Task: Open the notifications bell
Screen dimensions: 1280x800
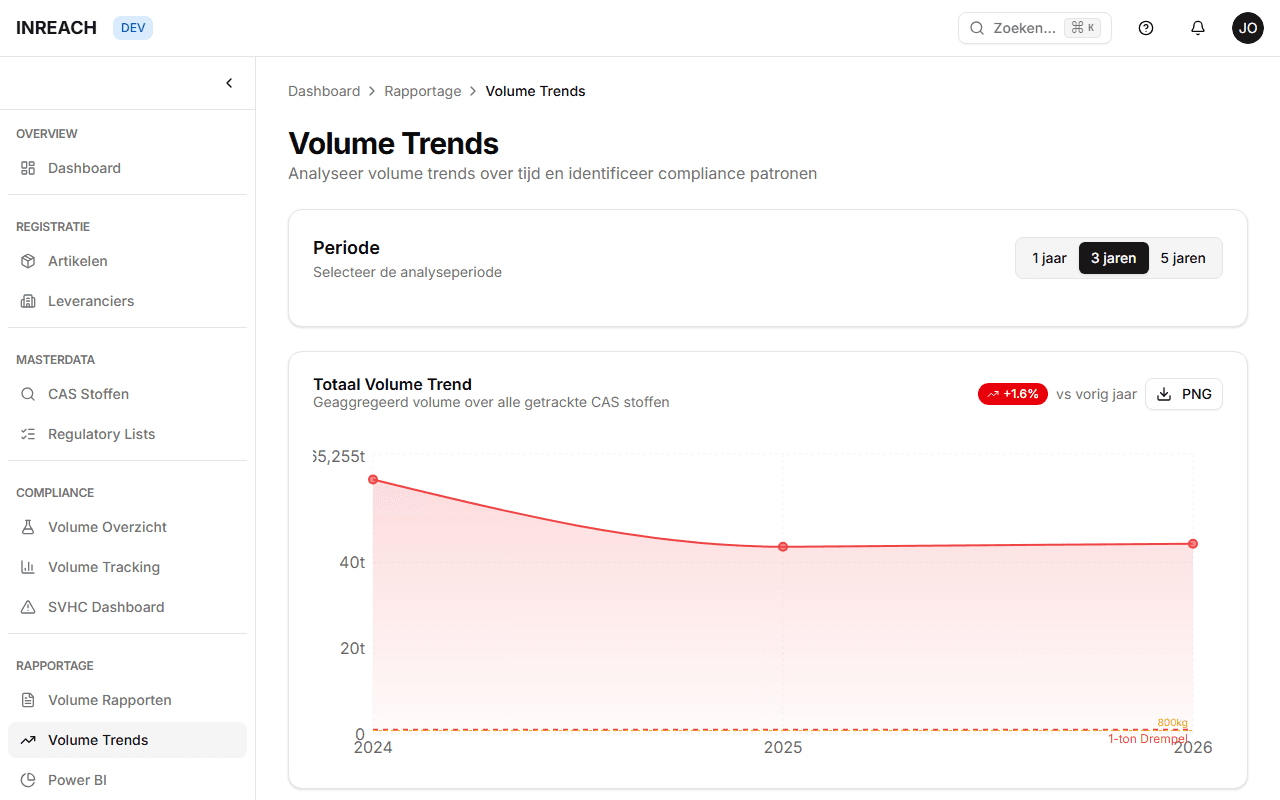Action: coord(1198,28)
